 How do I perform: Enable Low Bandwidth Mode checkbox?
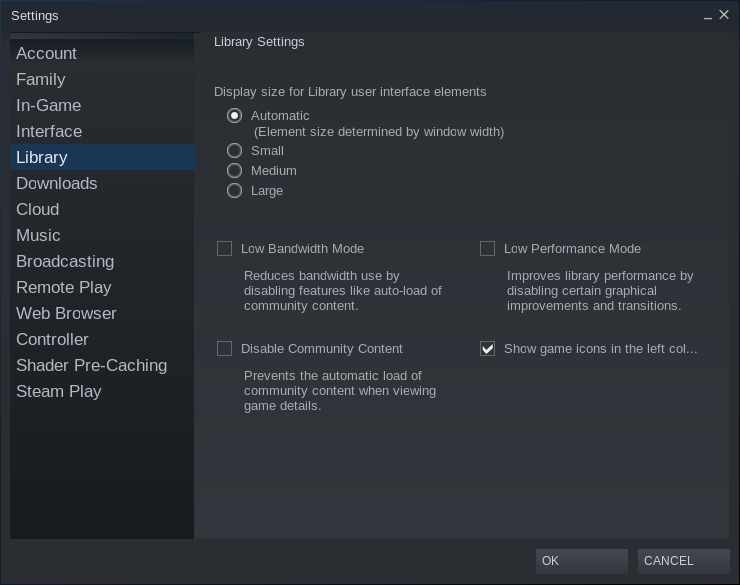pyautogui.click(x=225, y=249)
